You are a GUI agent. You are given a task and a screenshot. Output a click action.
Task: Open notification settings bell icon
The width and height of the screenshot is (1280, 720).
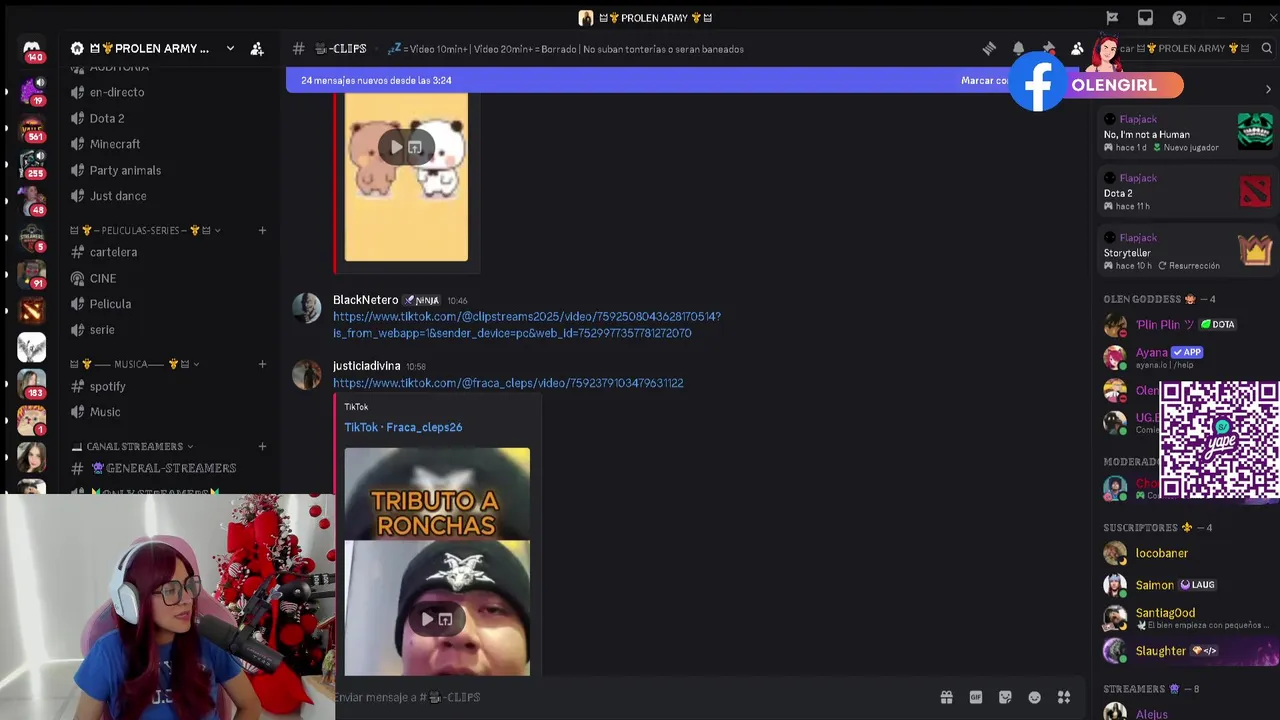(x=1018, y=48)
